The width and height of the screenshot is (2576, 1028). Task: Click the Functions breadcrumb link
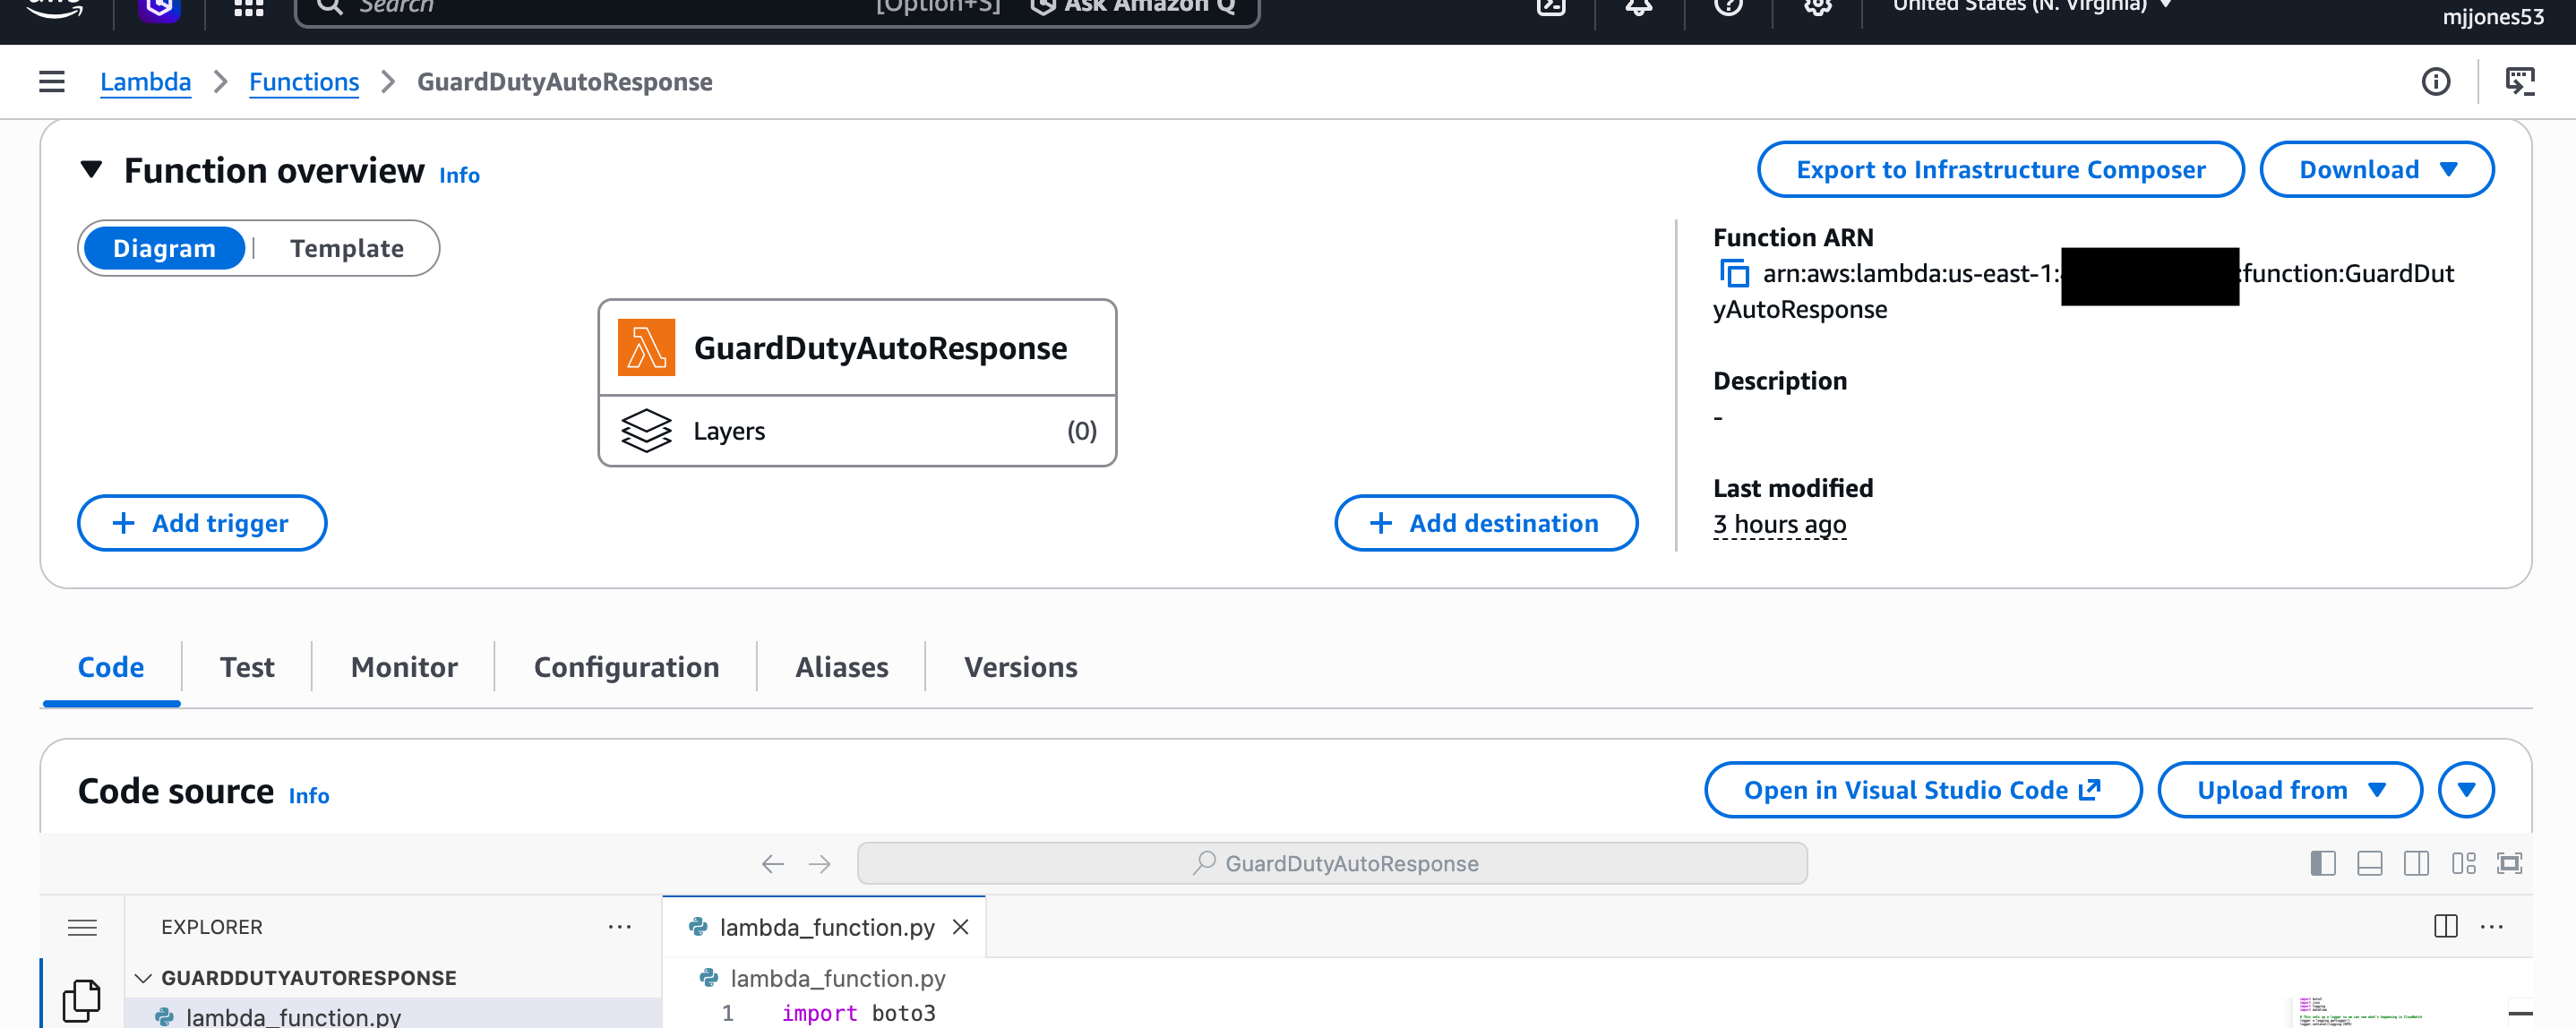click(x=304, y=82)
